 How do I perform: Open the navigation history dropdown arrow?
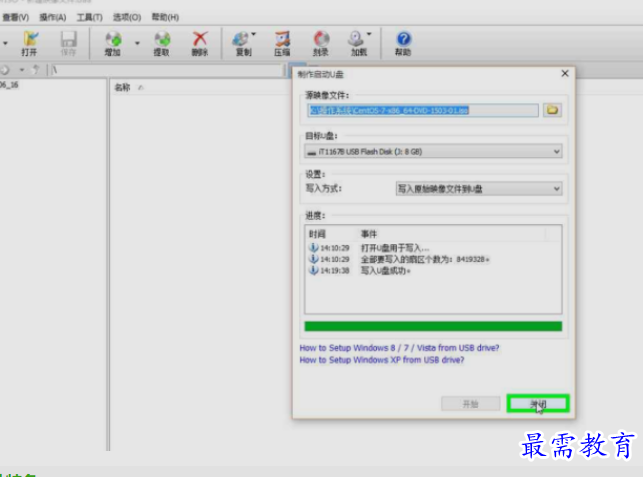[22, 70]
